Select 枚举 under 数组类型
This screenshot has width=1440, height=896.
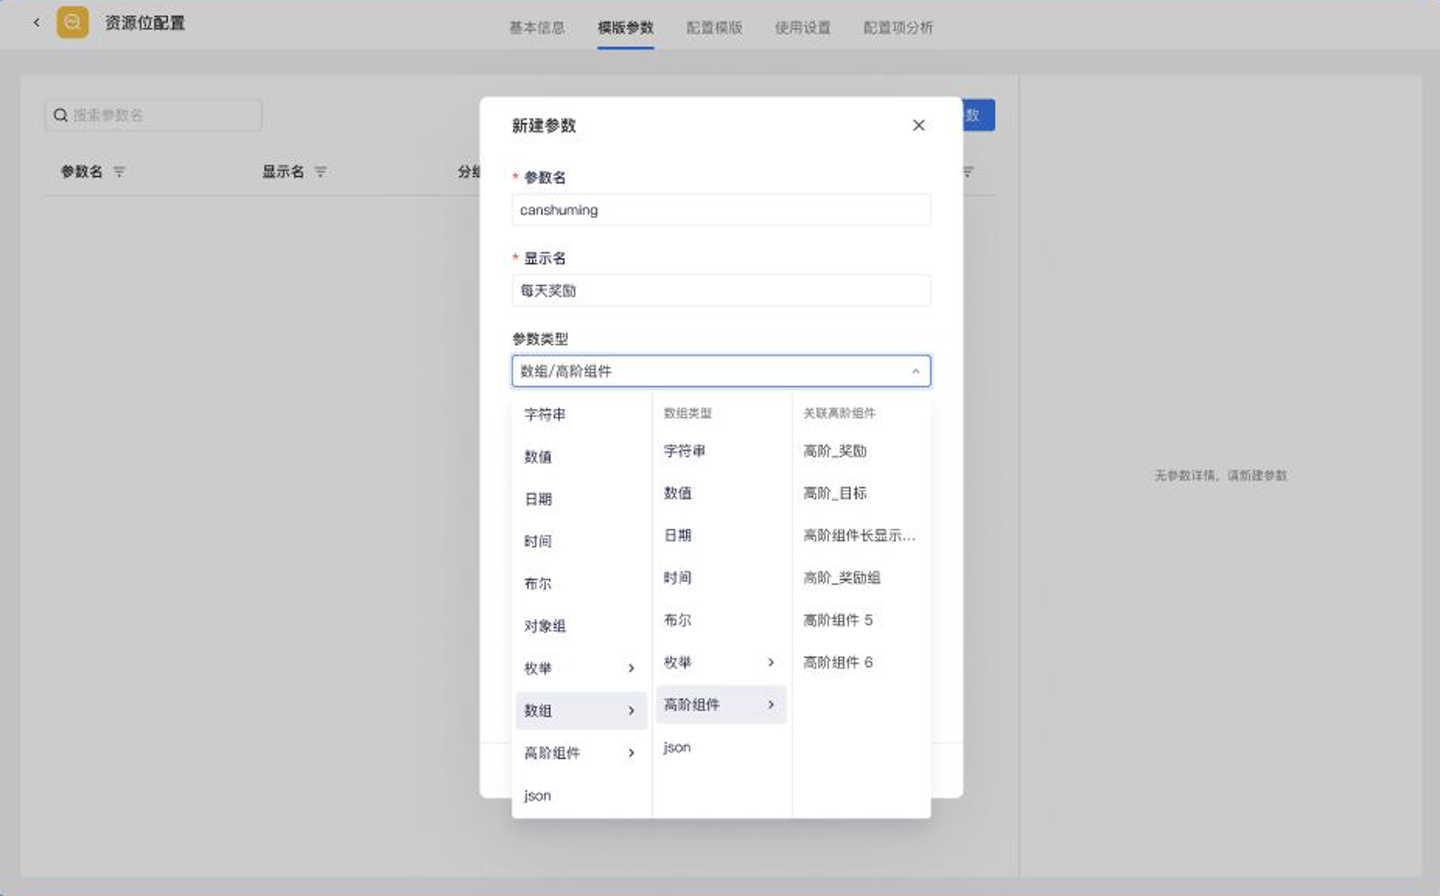point(721,662)
